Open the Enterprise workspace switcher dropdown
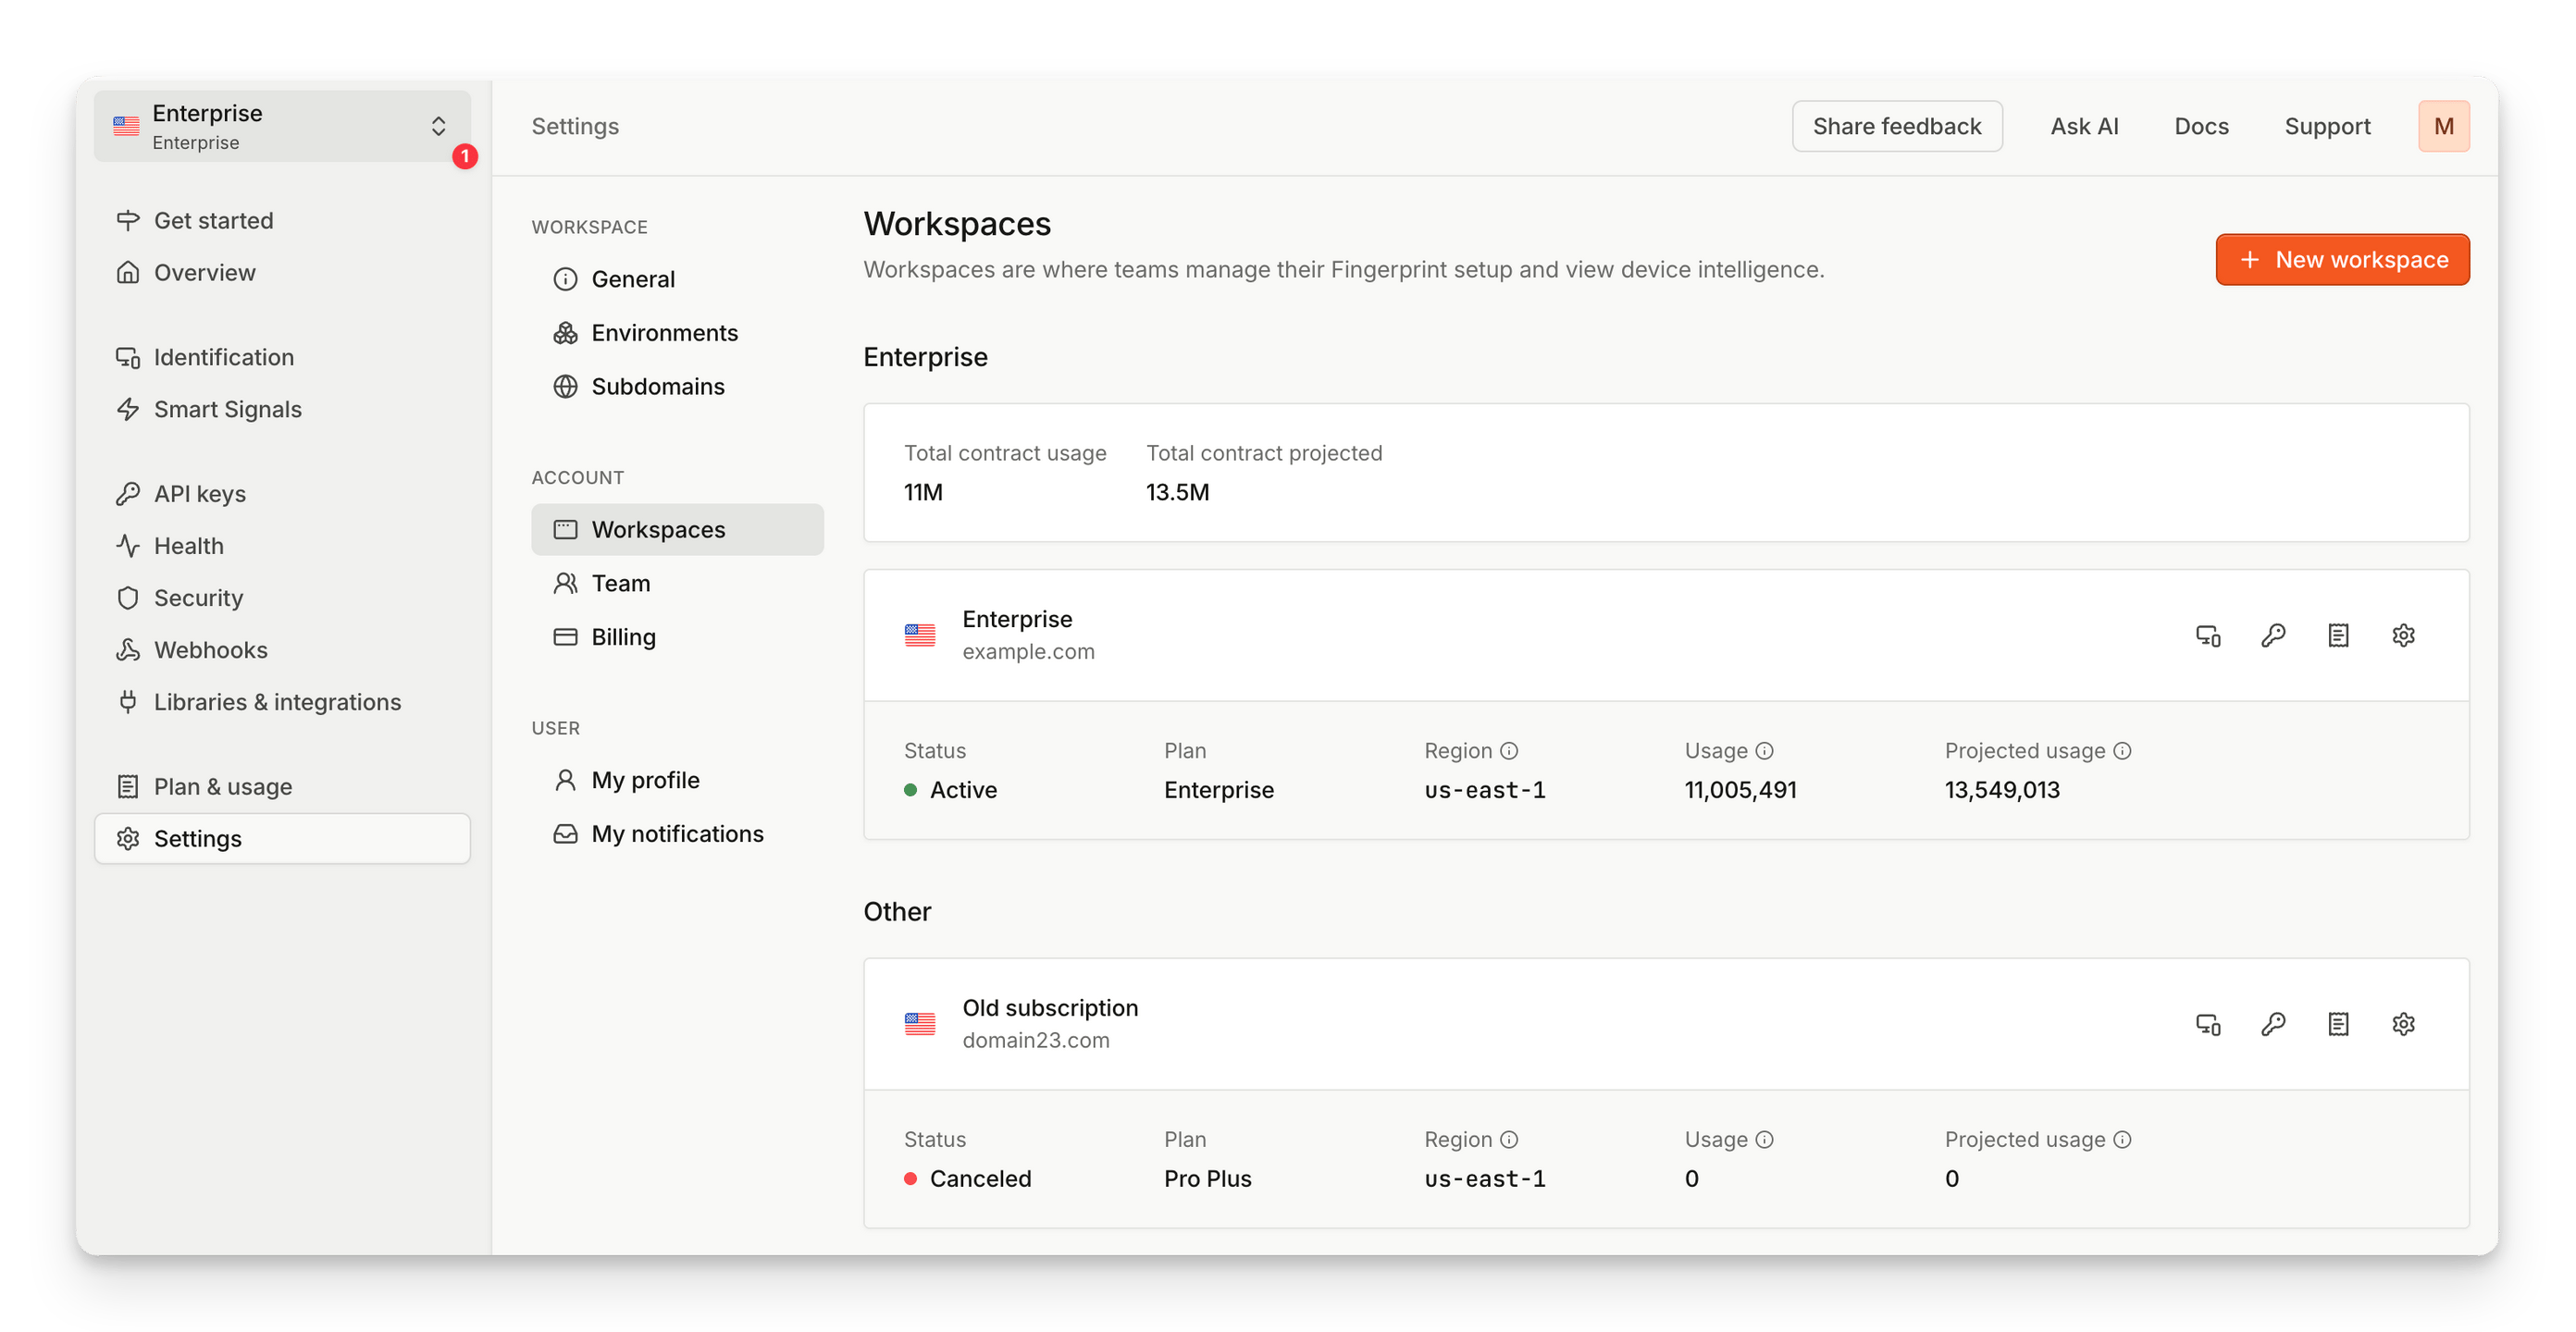Viewport: 2576px width, 1332px height. click(282, 126)
